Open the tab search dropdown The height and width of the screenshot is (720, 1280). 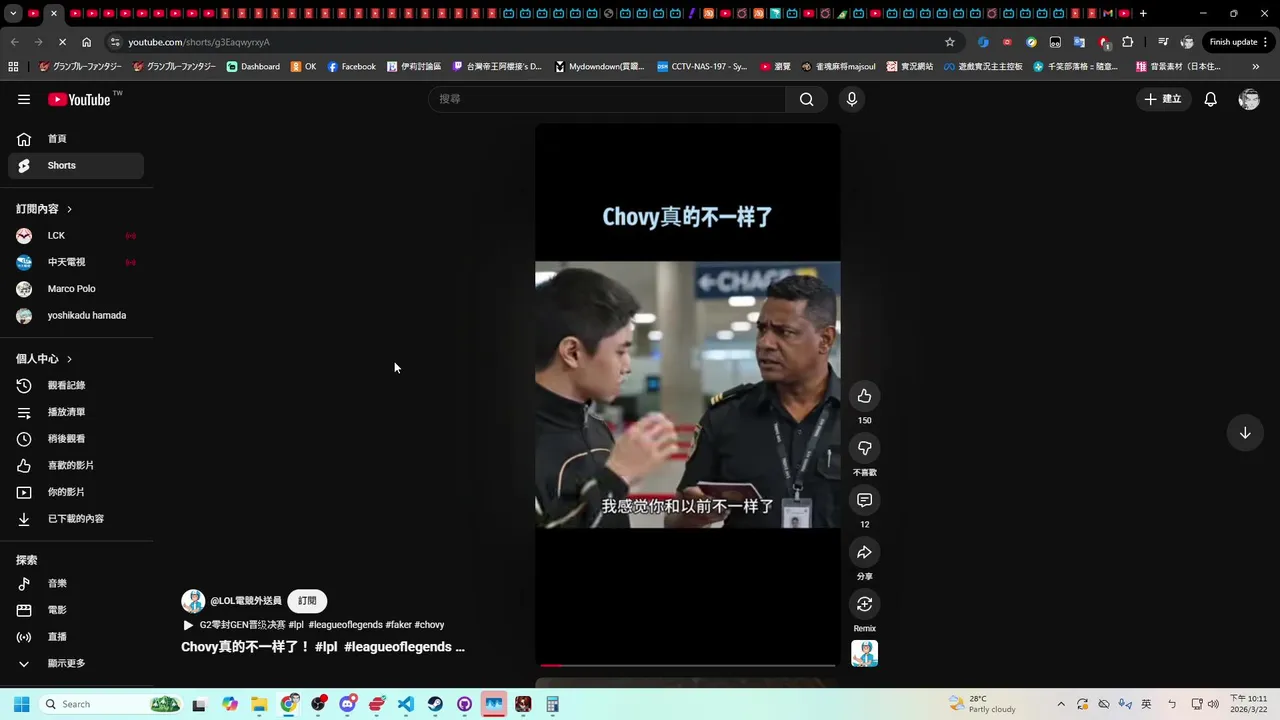[13, 13]
